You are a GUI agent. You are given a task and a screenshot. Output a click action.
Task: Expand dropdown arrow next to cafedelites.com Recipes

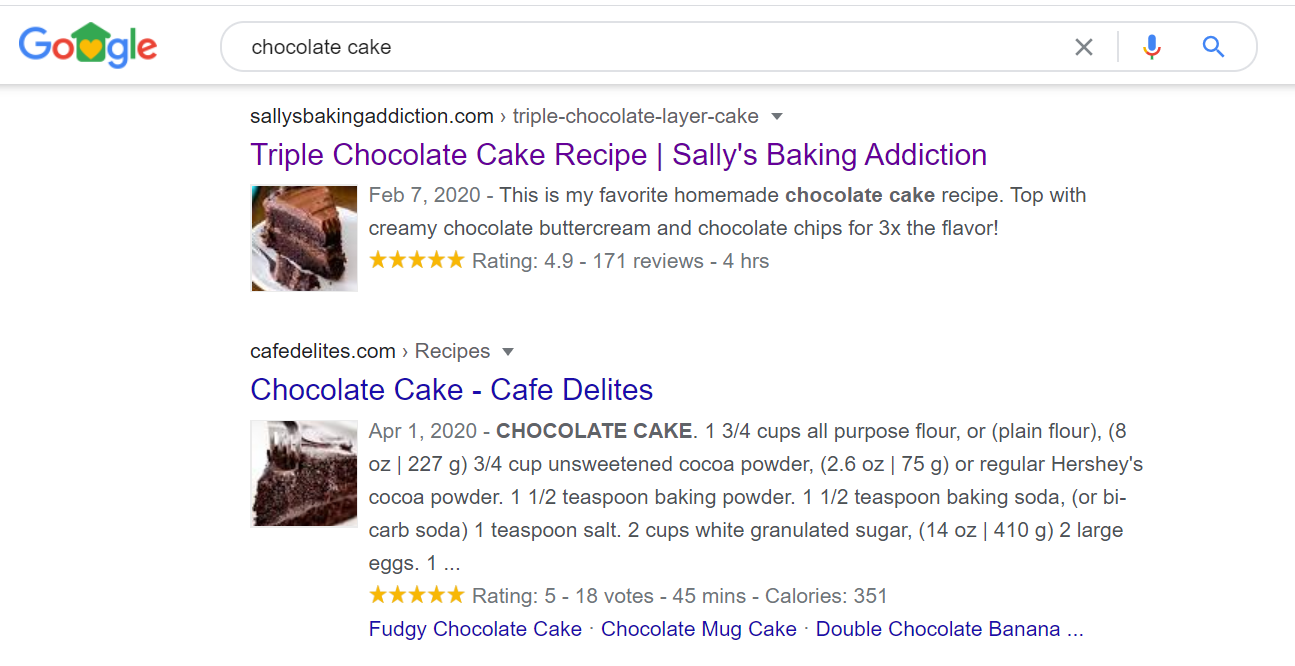[x=508, y=352]
